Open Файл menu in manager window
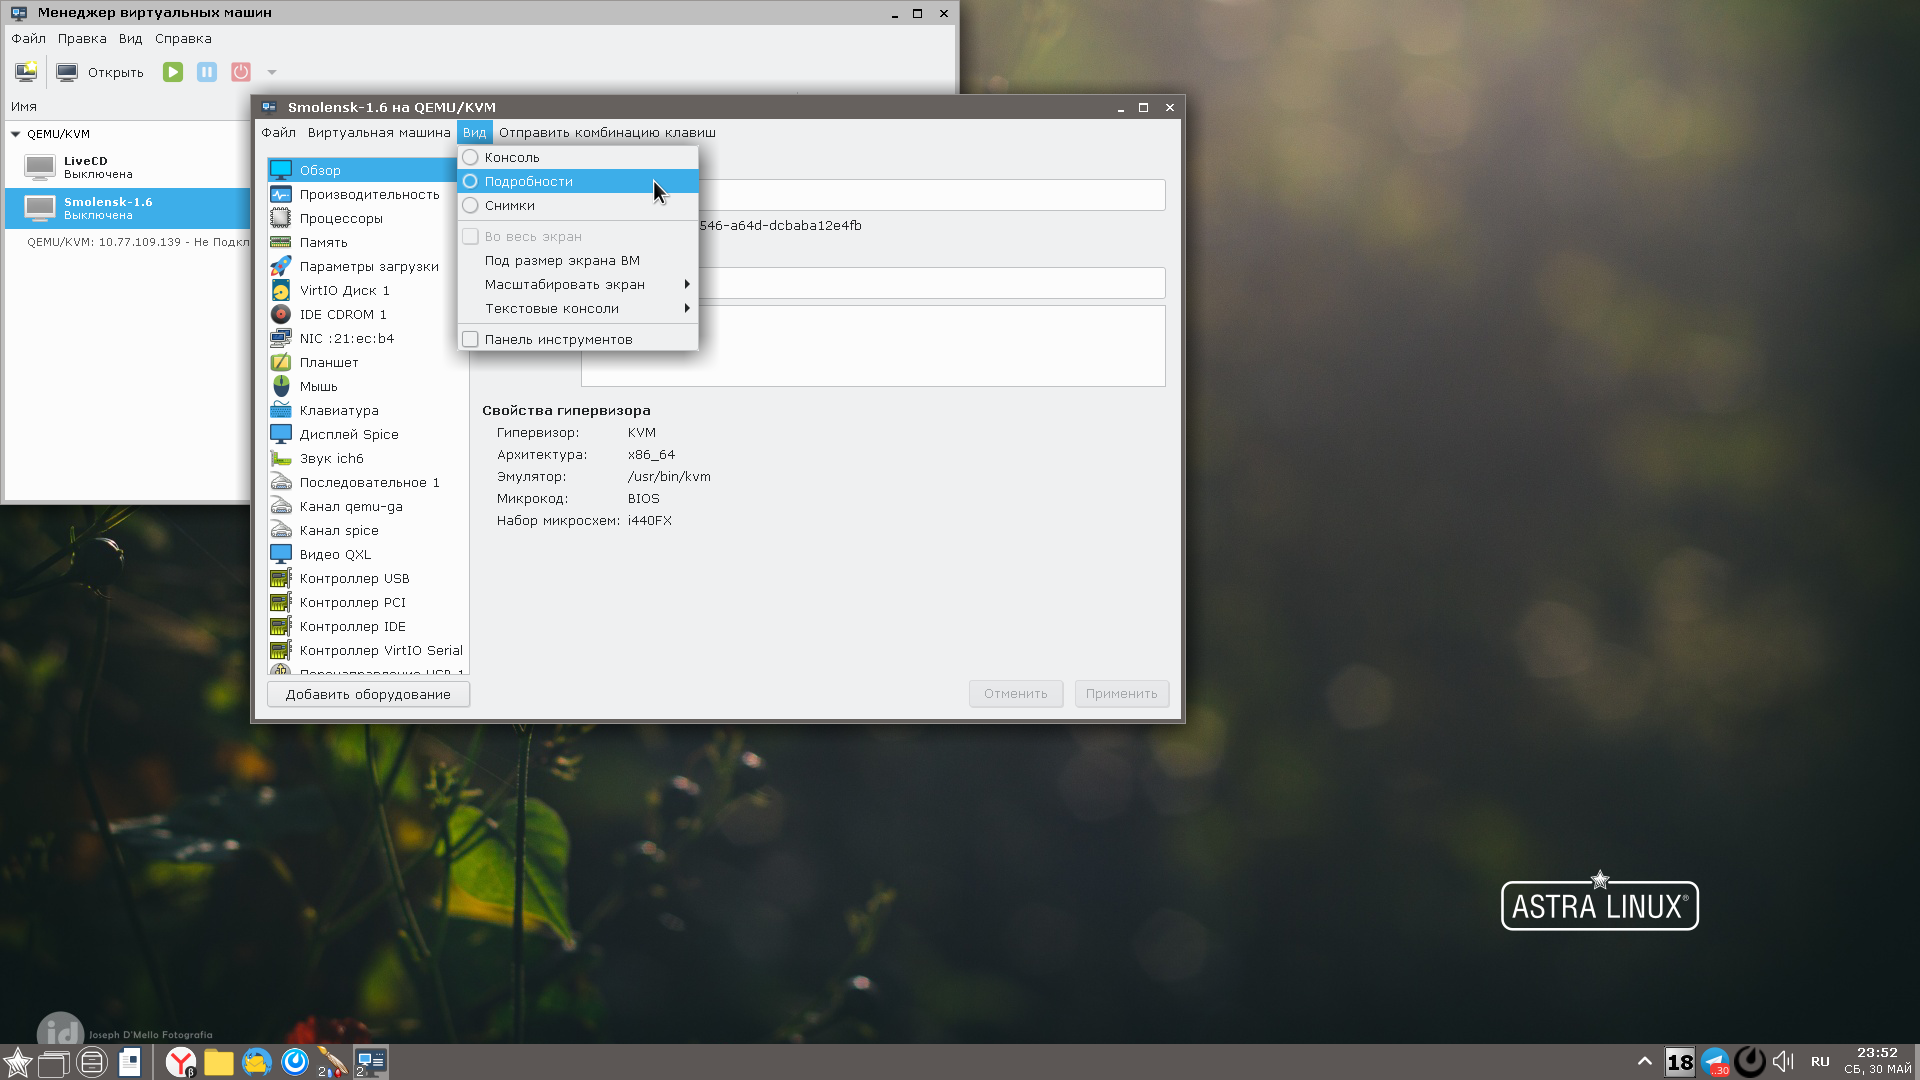1920x1080 pixels. [x=28, y=38]
